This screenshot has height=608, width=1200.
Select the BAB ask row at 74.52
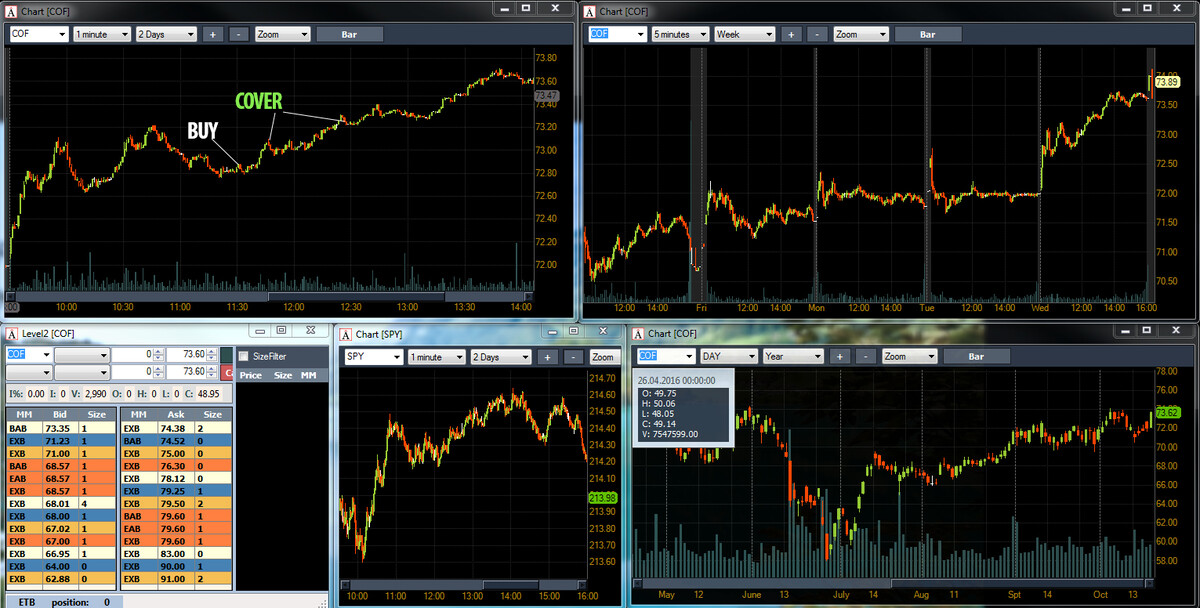click(x=176, y=441)
